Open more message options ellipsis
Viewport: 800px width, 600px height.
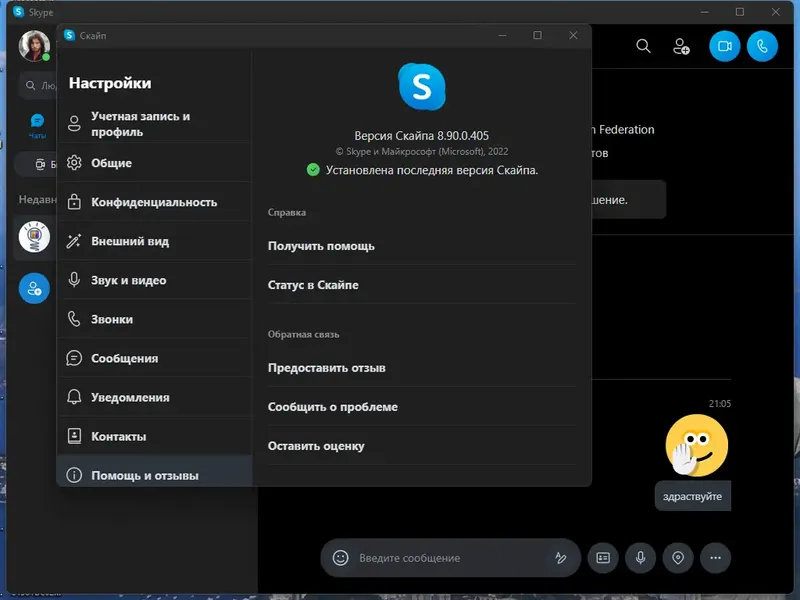(x=716, y=558)
